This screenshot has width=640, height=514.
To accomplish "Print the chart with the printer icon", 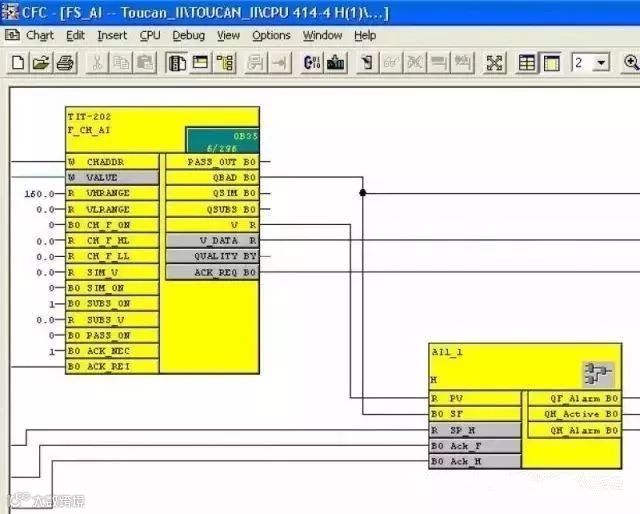I will pos(64,63).
